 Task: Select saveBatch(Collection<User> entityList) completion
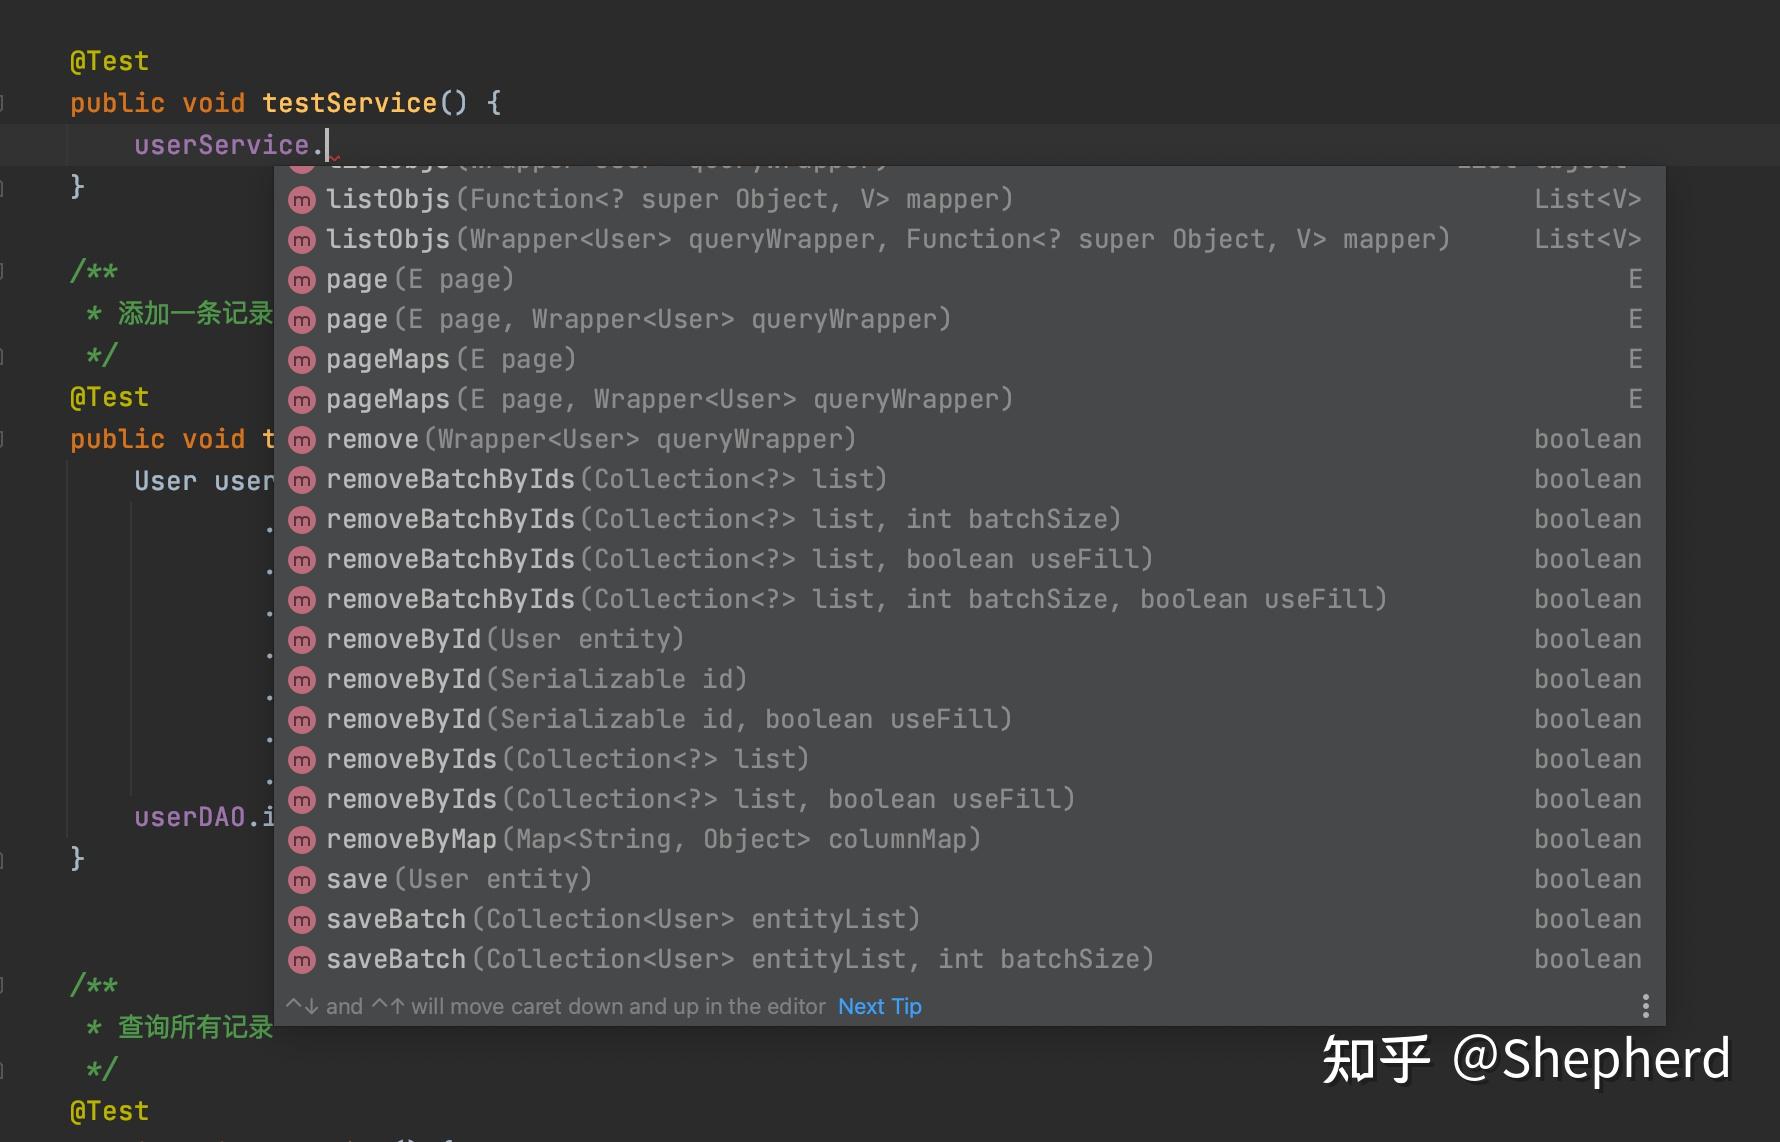[622, 919]
